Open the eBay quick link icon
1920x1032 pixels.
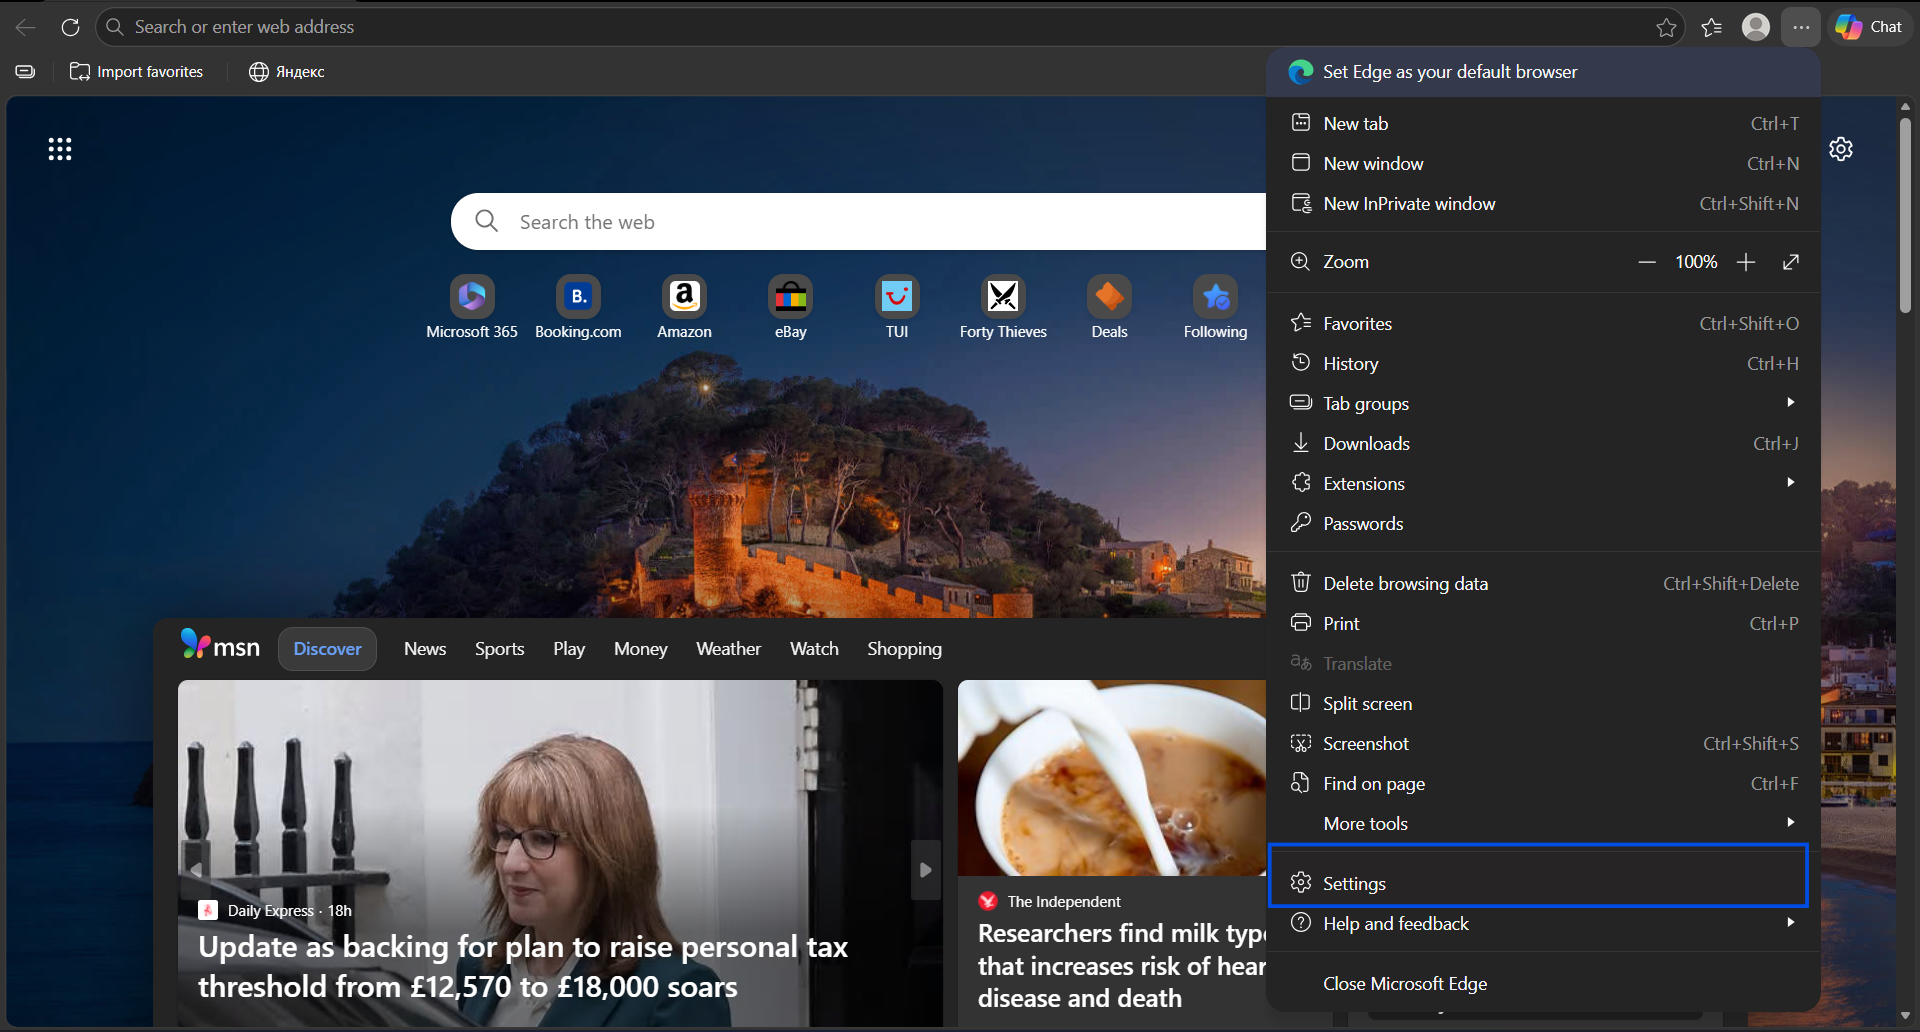(790, 297)
